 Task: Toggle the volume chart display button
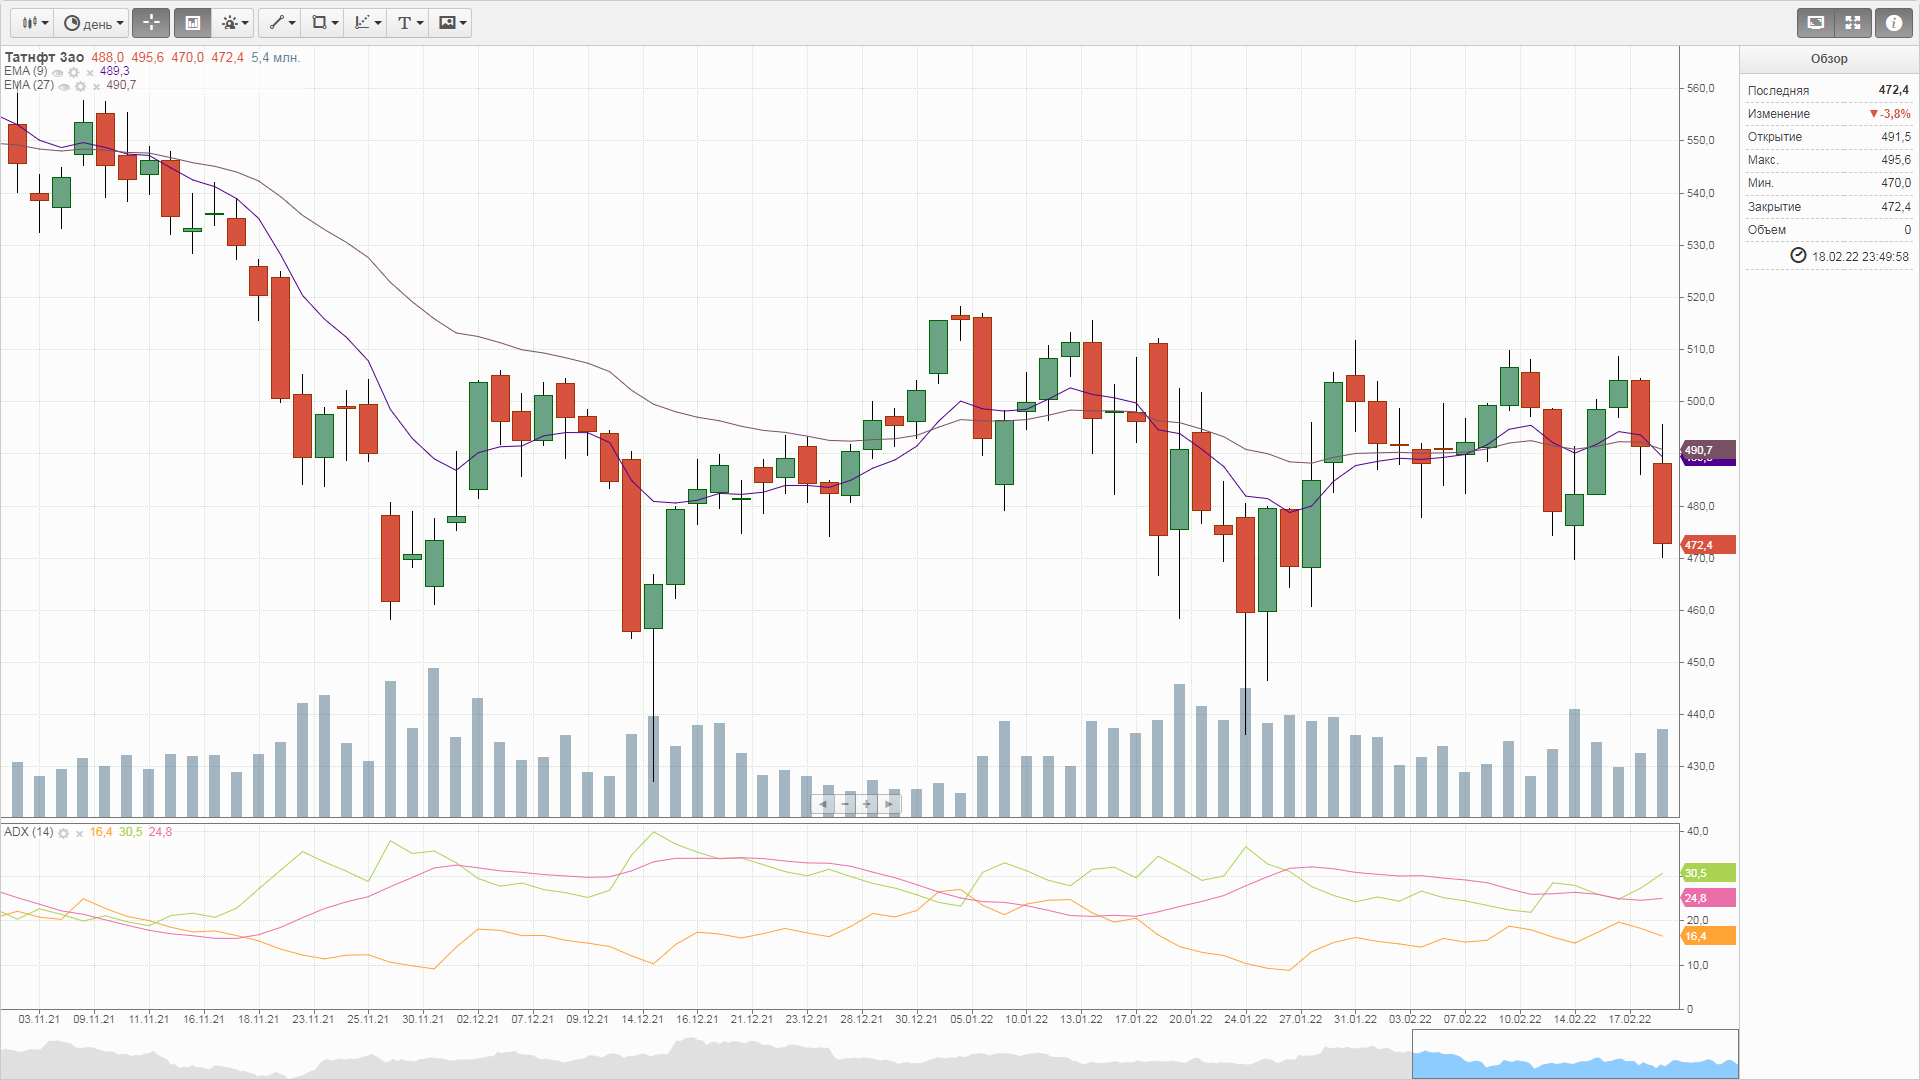(x=192, y=22)
